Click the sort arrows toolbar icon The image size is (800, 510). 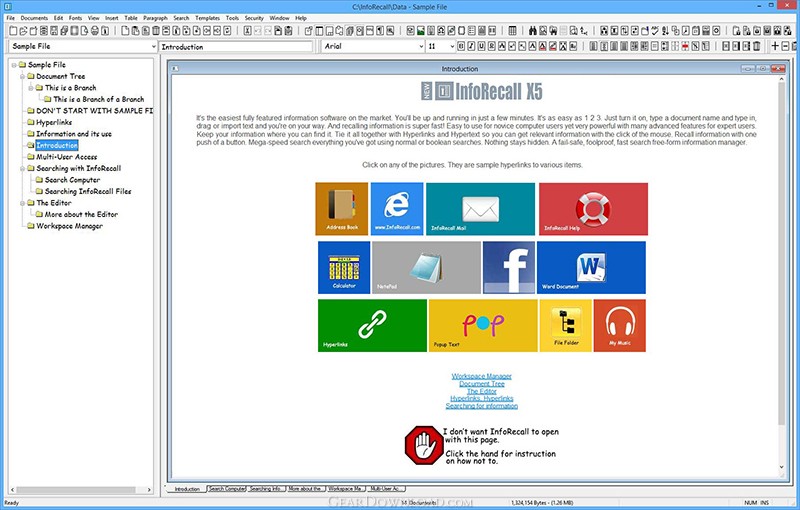tap(665, 31)
